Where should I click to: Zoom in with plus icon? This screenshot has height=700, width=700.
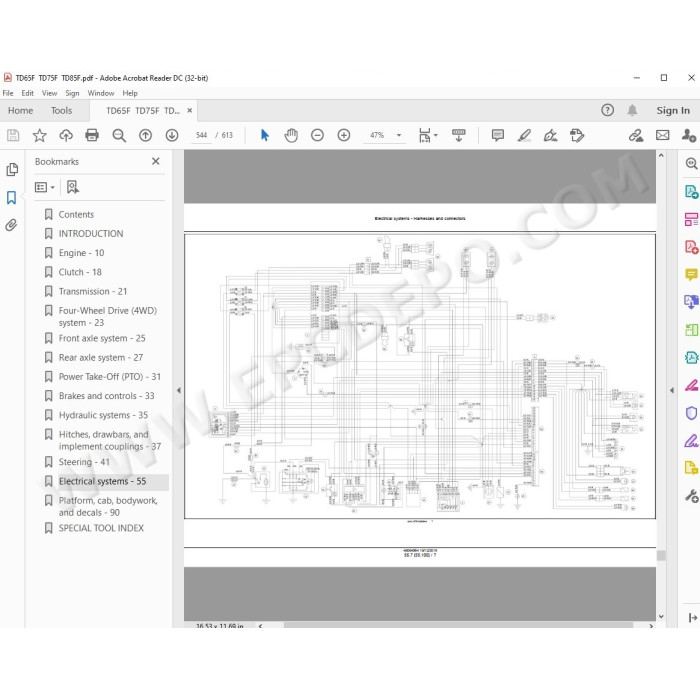click(344, 135)
